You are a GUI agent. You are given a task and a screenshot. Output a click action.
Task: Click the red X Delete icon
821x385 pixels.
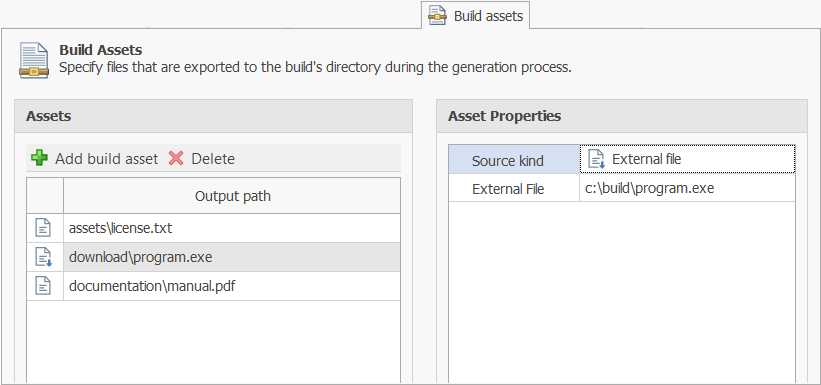tap(176, 158)
